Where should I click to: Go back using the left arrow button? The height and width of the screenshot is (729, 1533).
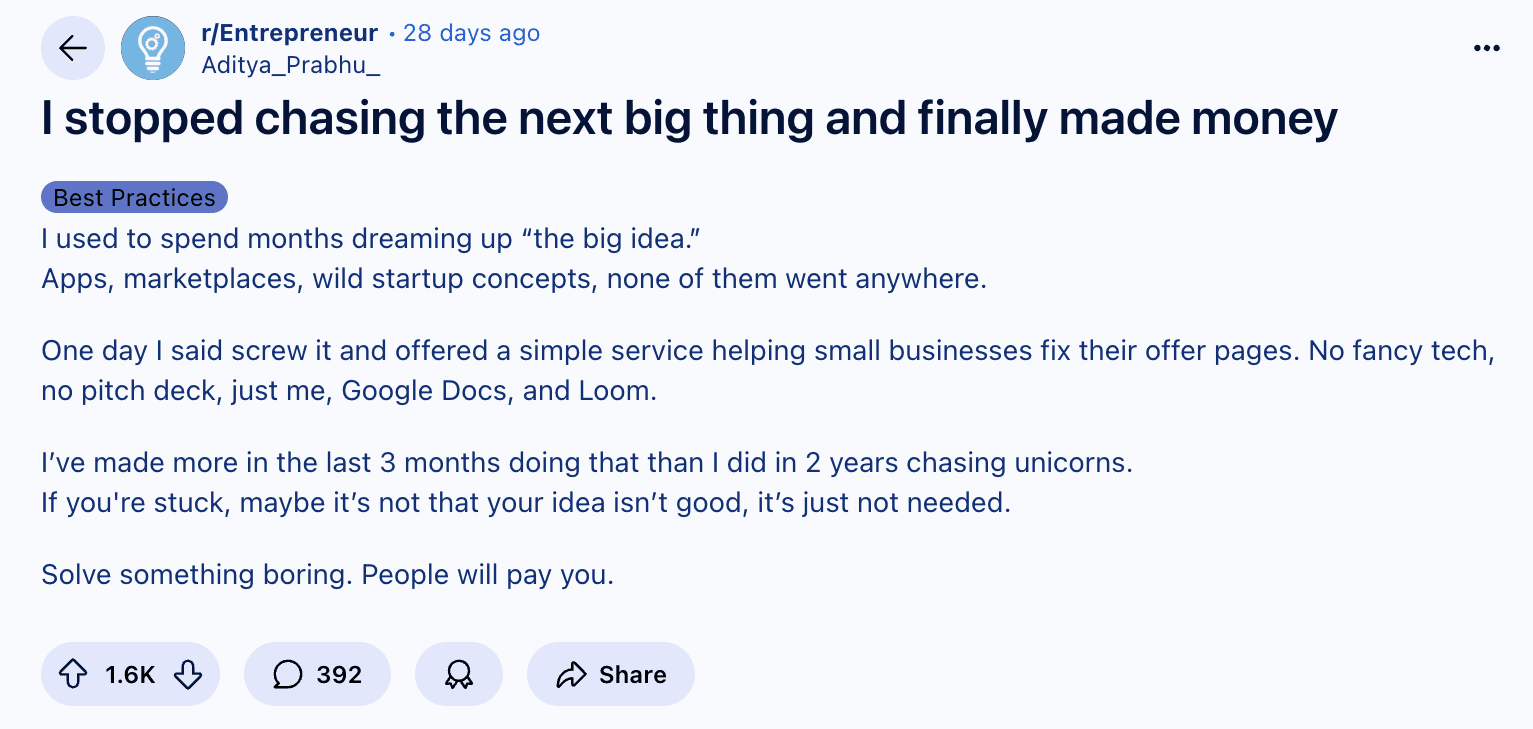click(x=73, y=48)
